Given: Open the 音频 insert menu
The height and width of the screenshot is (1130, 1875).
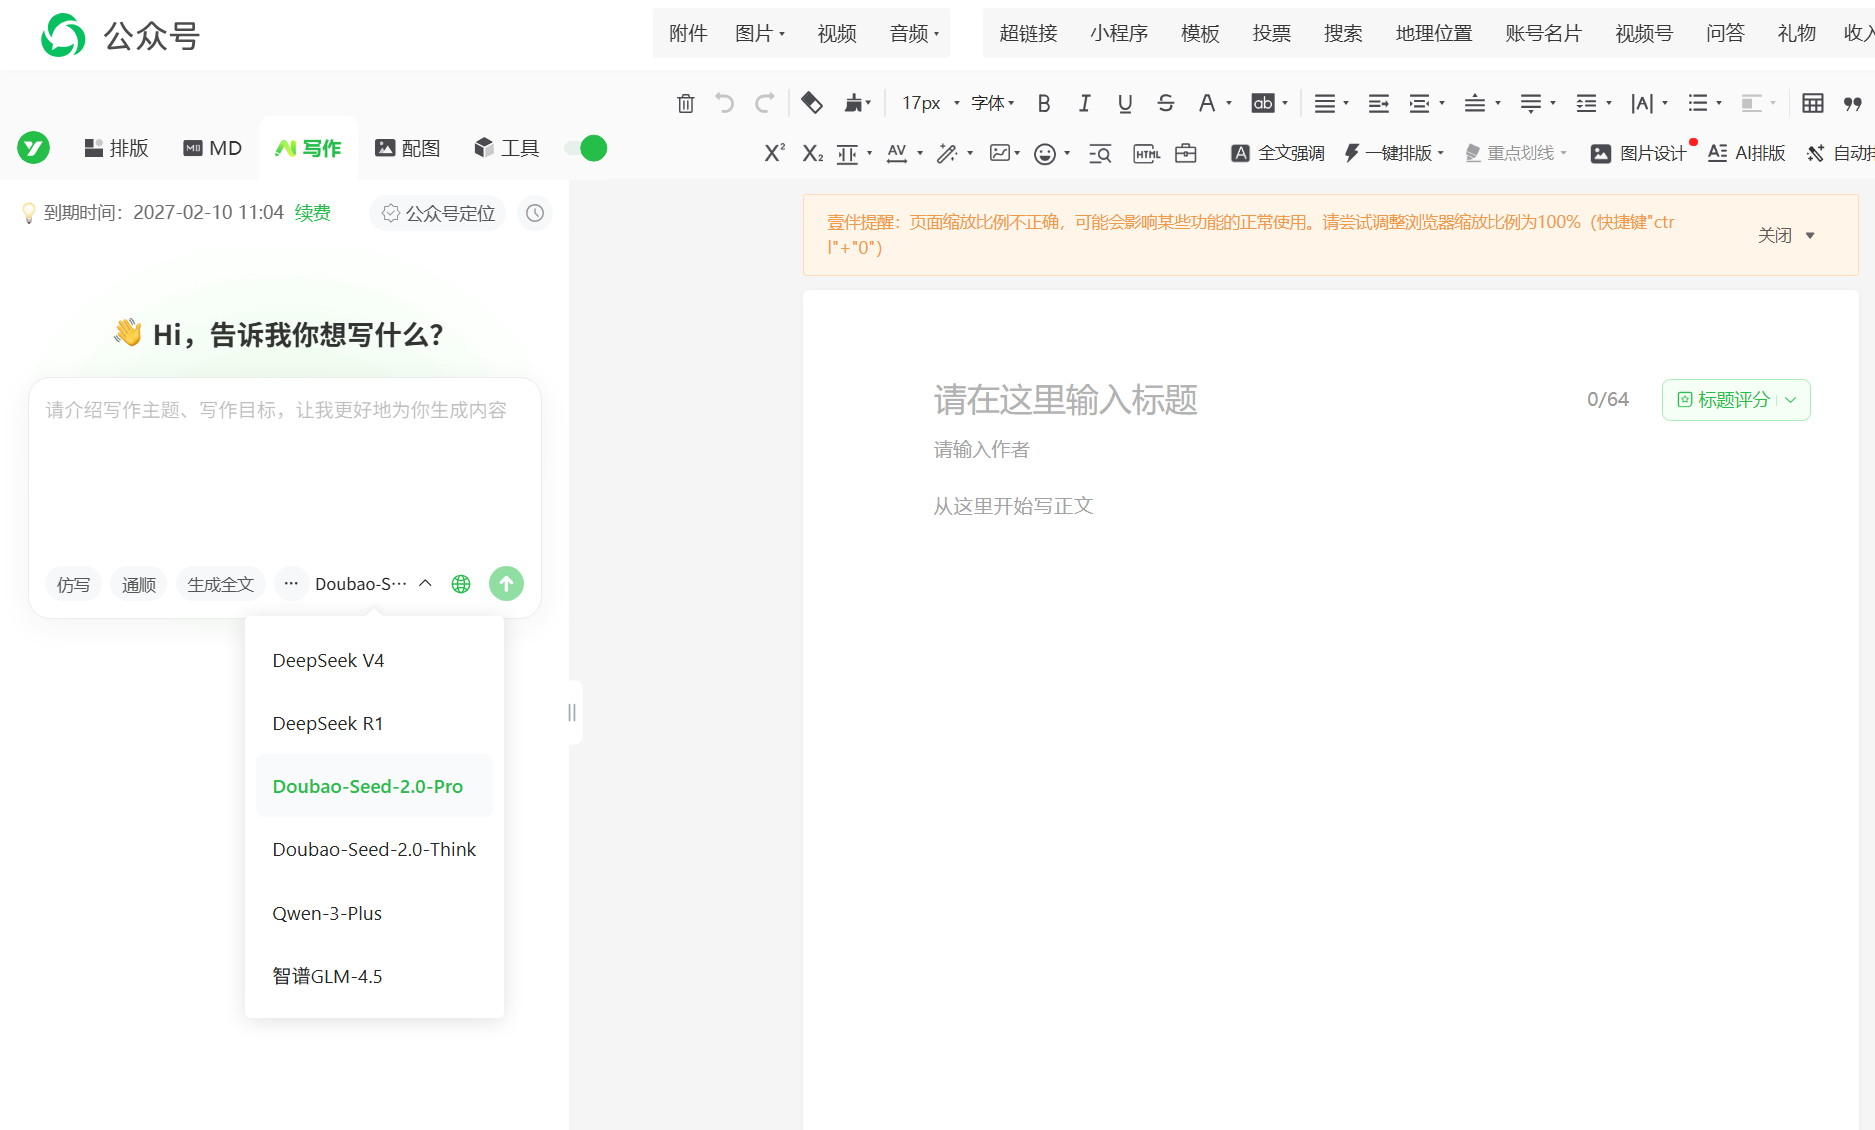Looking at the screenshot, I should click(x=914, y=34).
